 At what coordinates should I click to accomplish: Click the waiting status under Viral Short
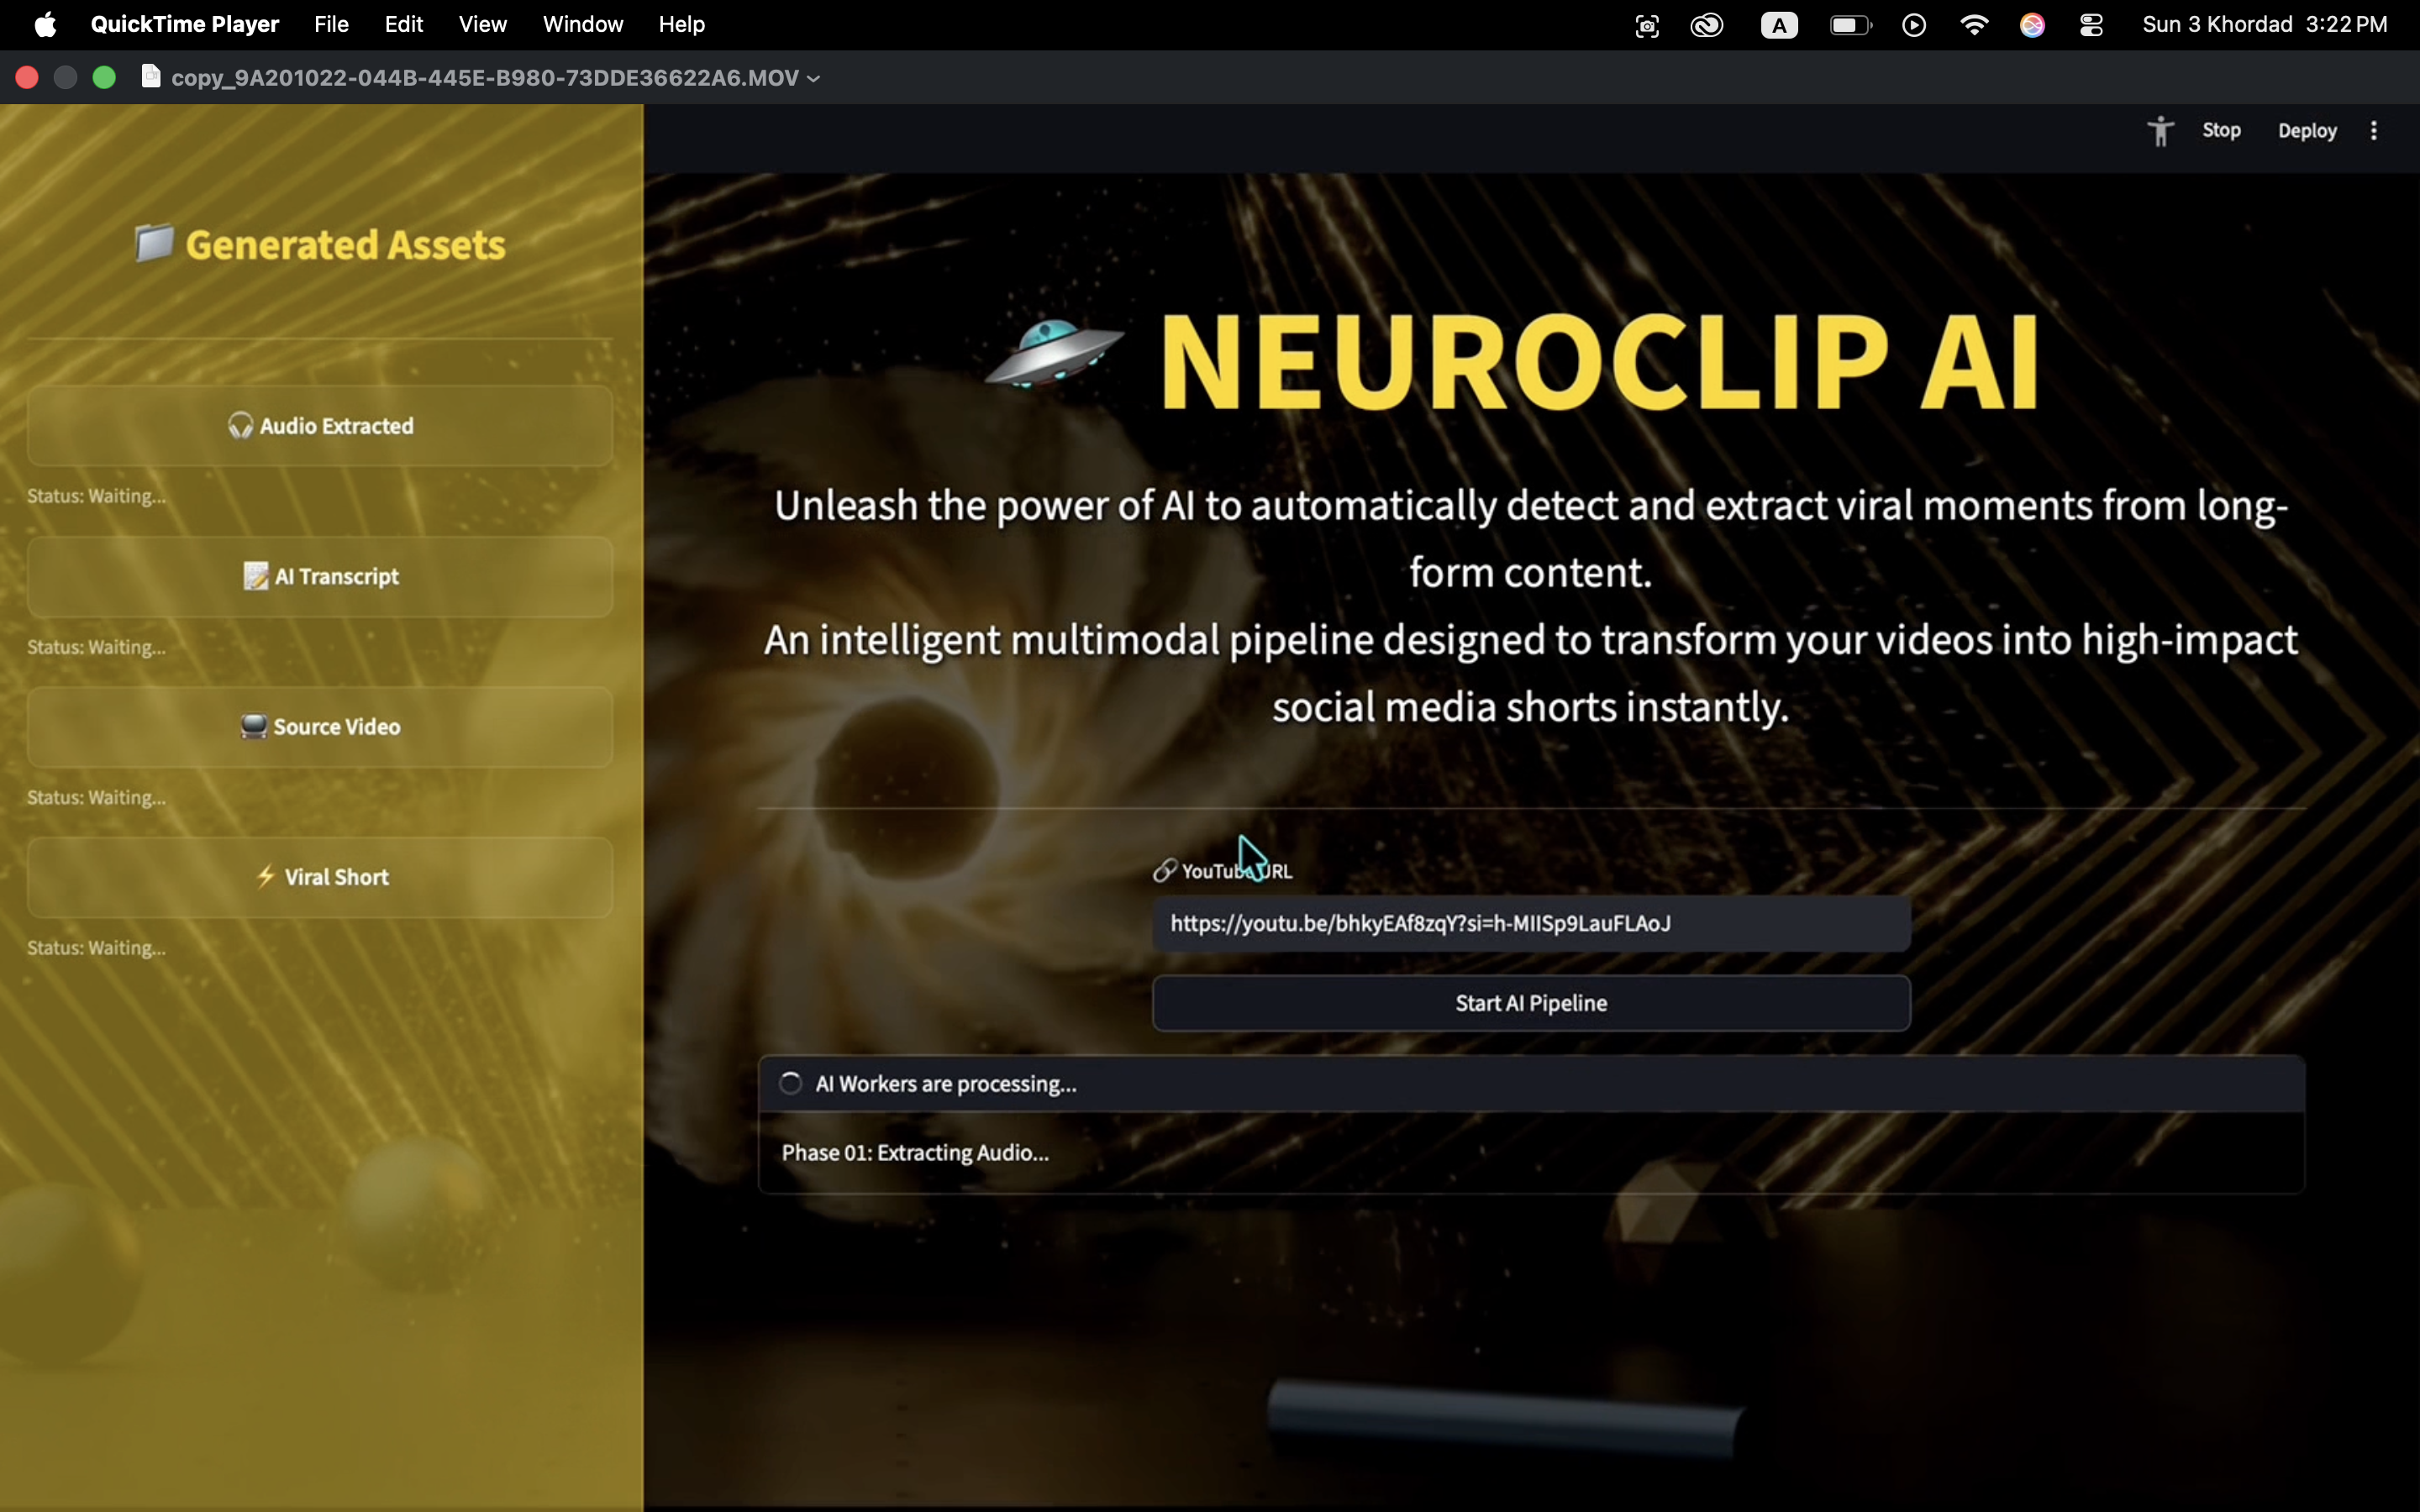point(96,948)
